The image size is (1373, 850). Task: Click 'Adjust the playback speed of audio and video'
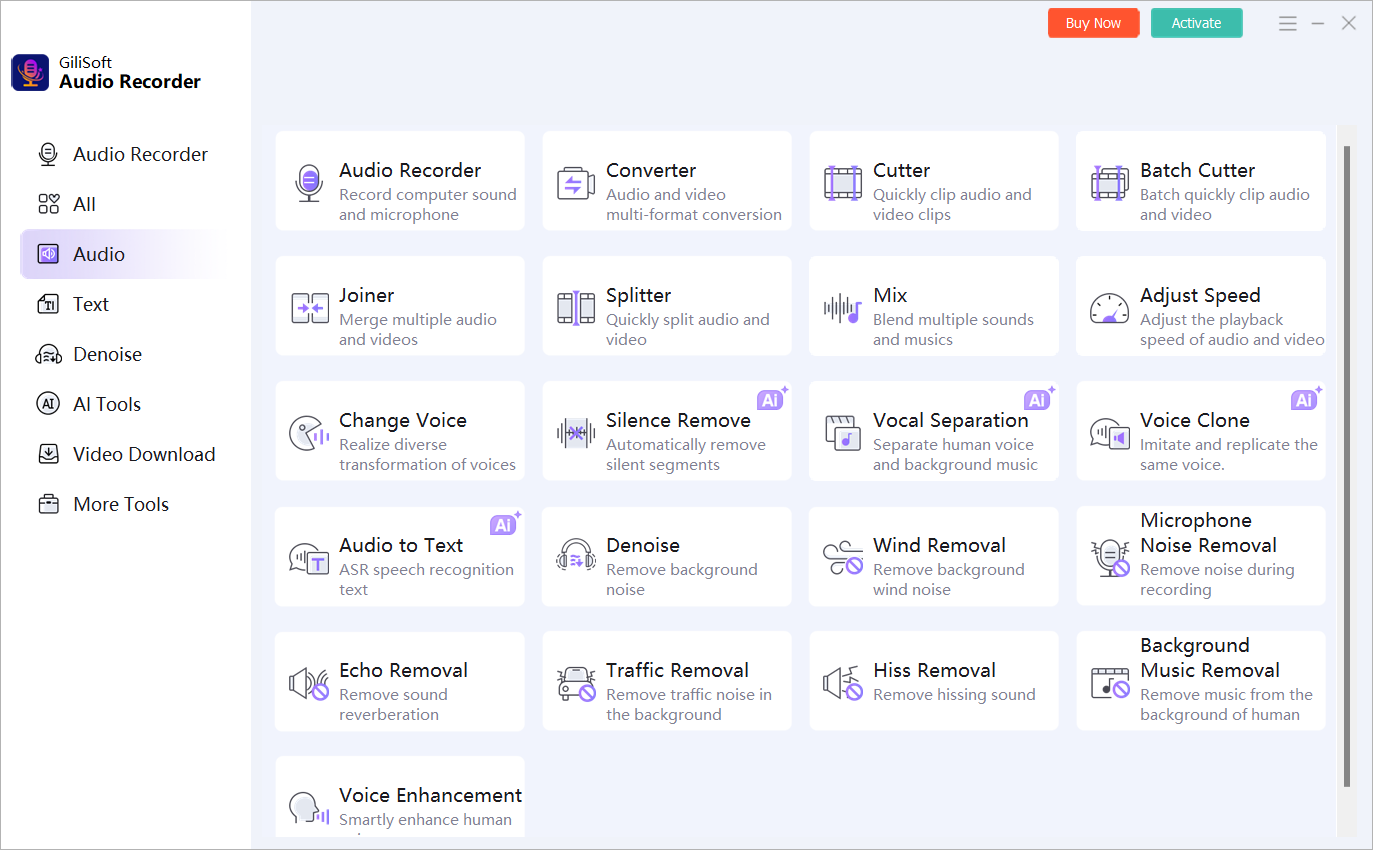[1232, 330]
